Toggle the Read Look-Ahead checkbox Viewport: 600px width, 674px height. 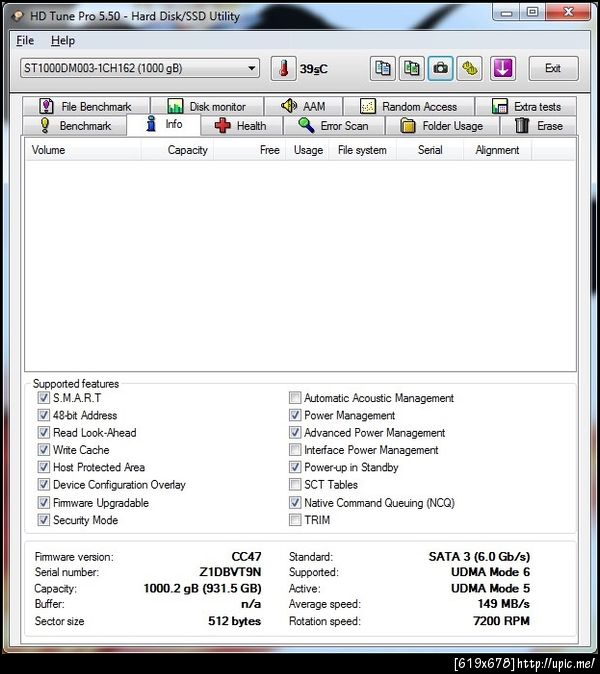[43, 432]
